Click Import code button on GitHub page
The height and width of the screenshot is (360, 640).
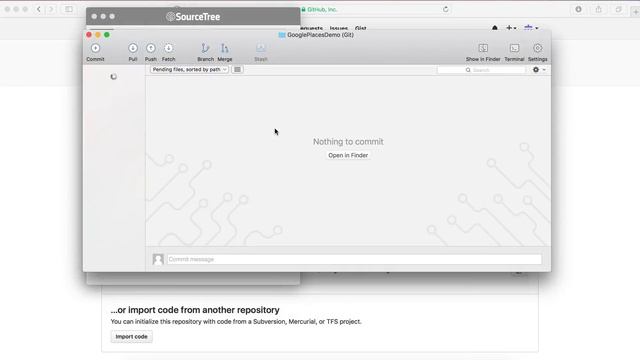click(x=131, y=337)
